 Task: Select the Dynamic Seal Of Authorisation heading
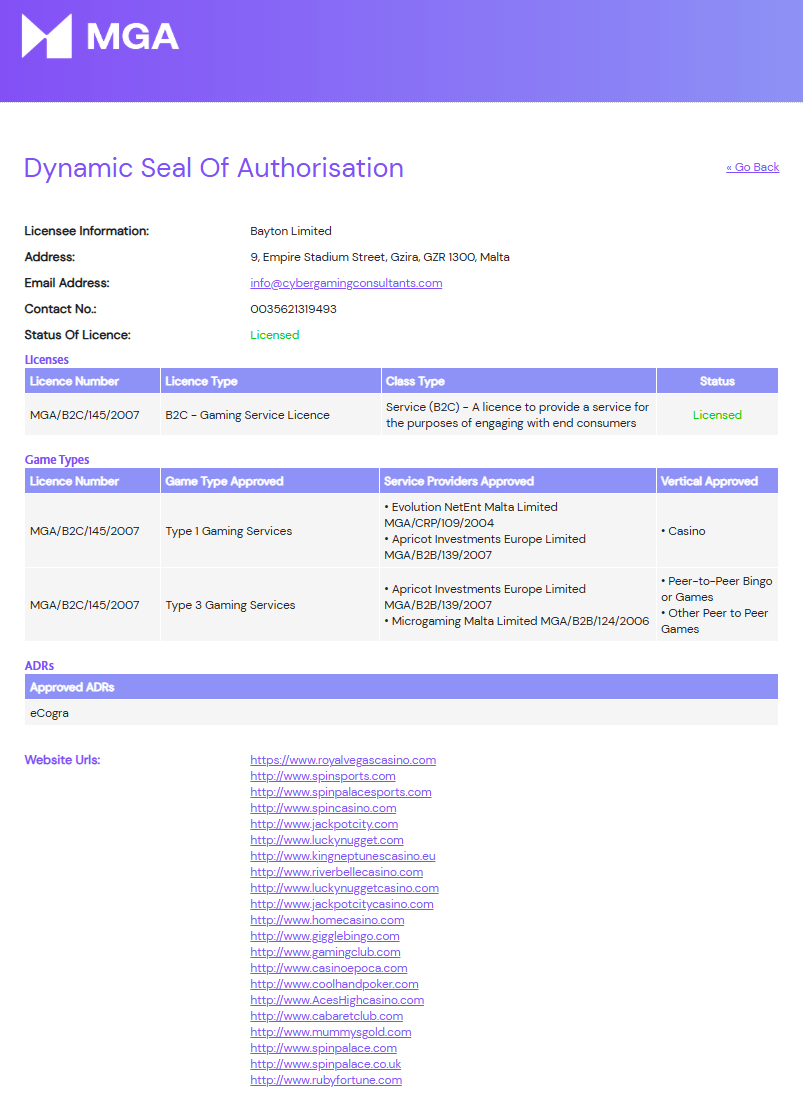click(214, 168)
